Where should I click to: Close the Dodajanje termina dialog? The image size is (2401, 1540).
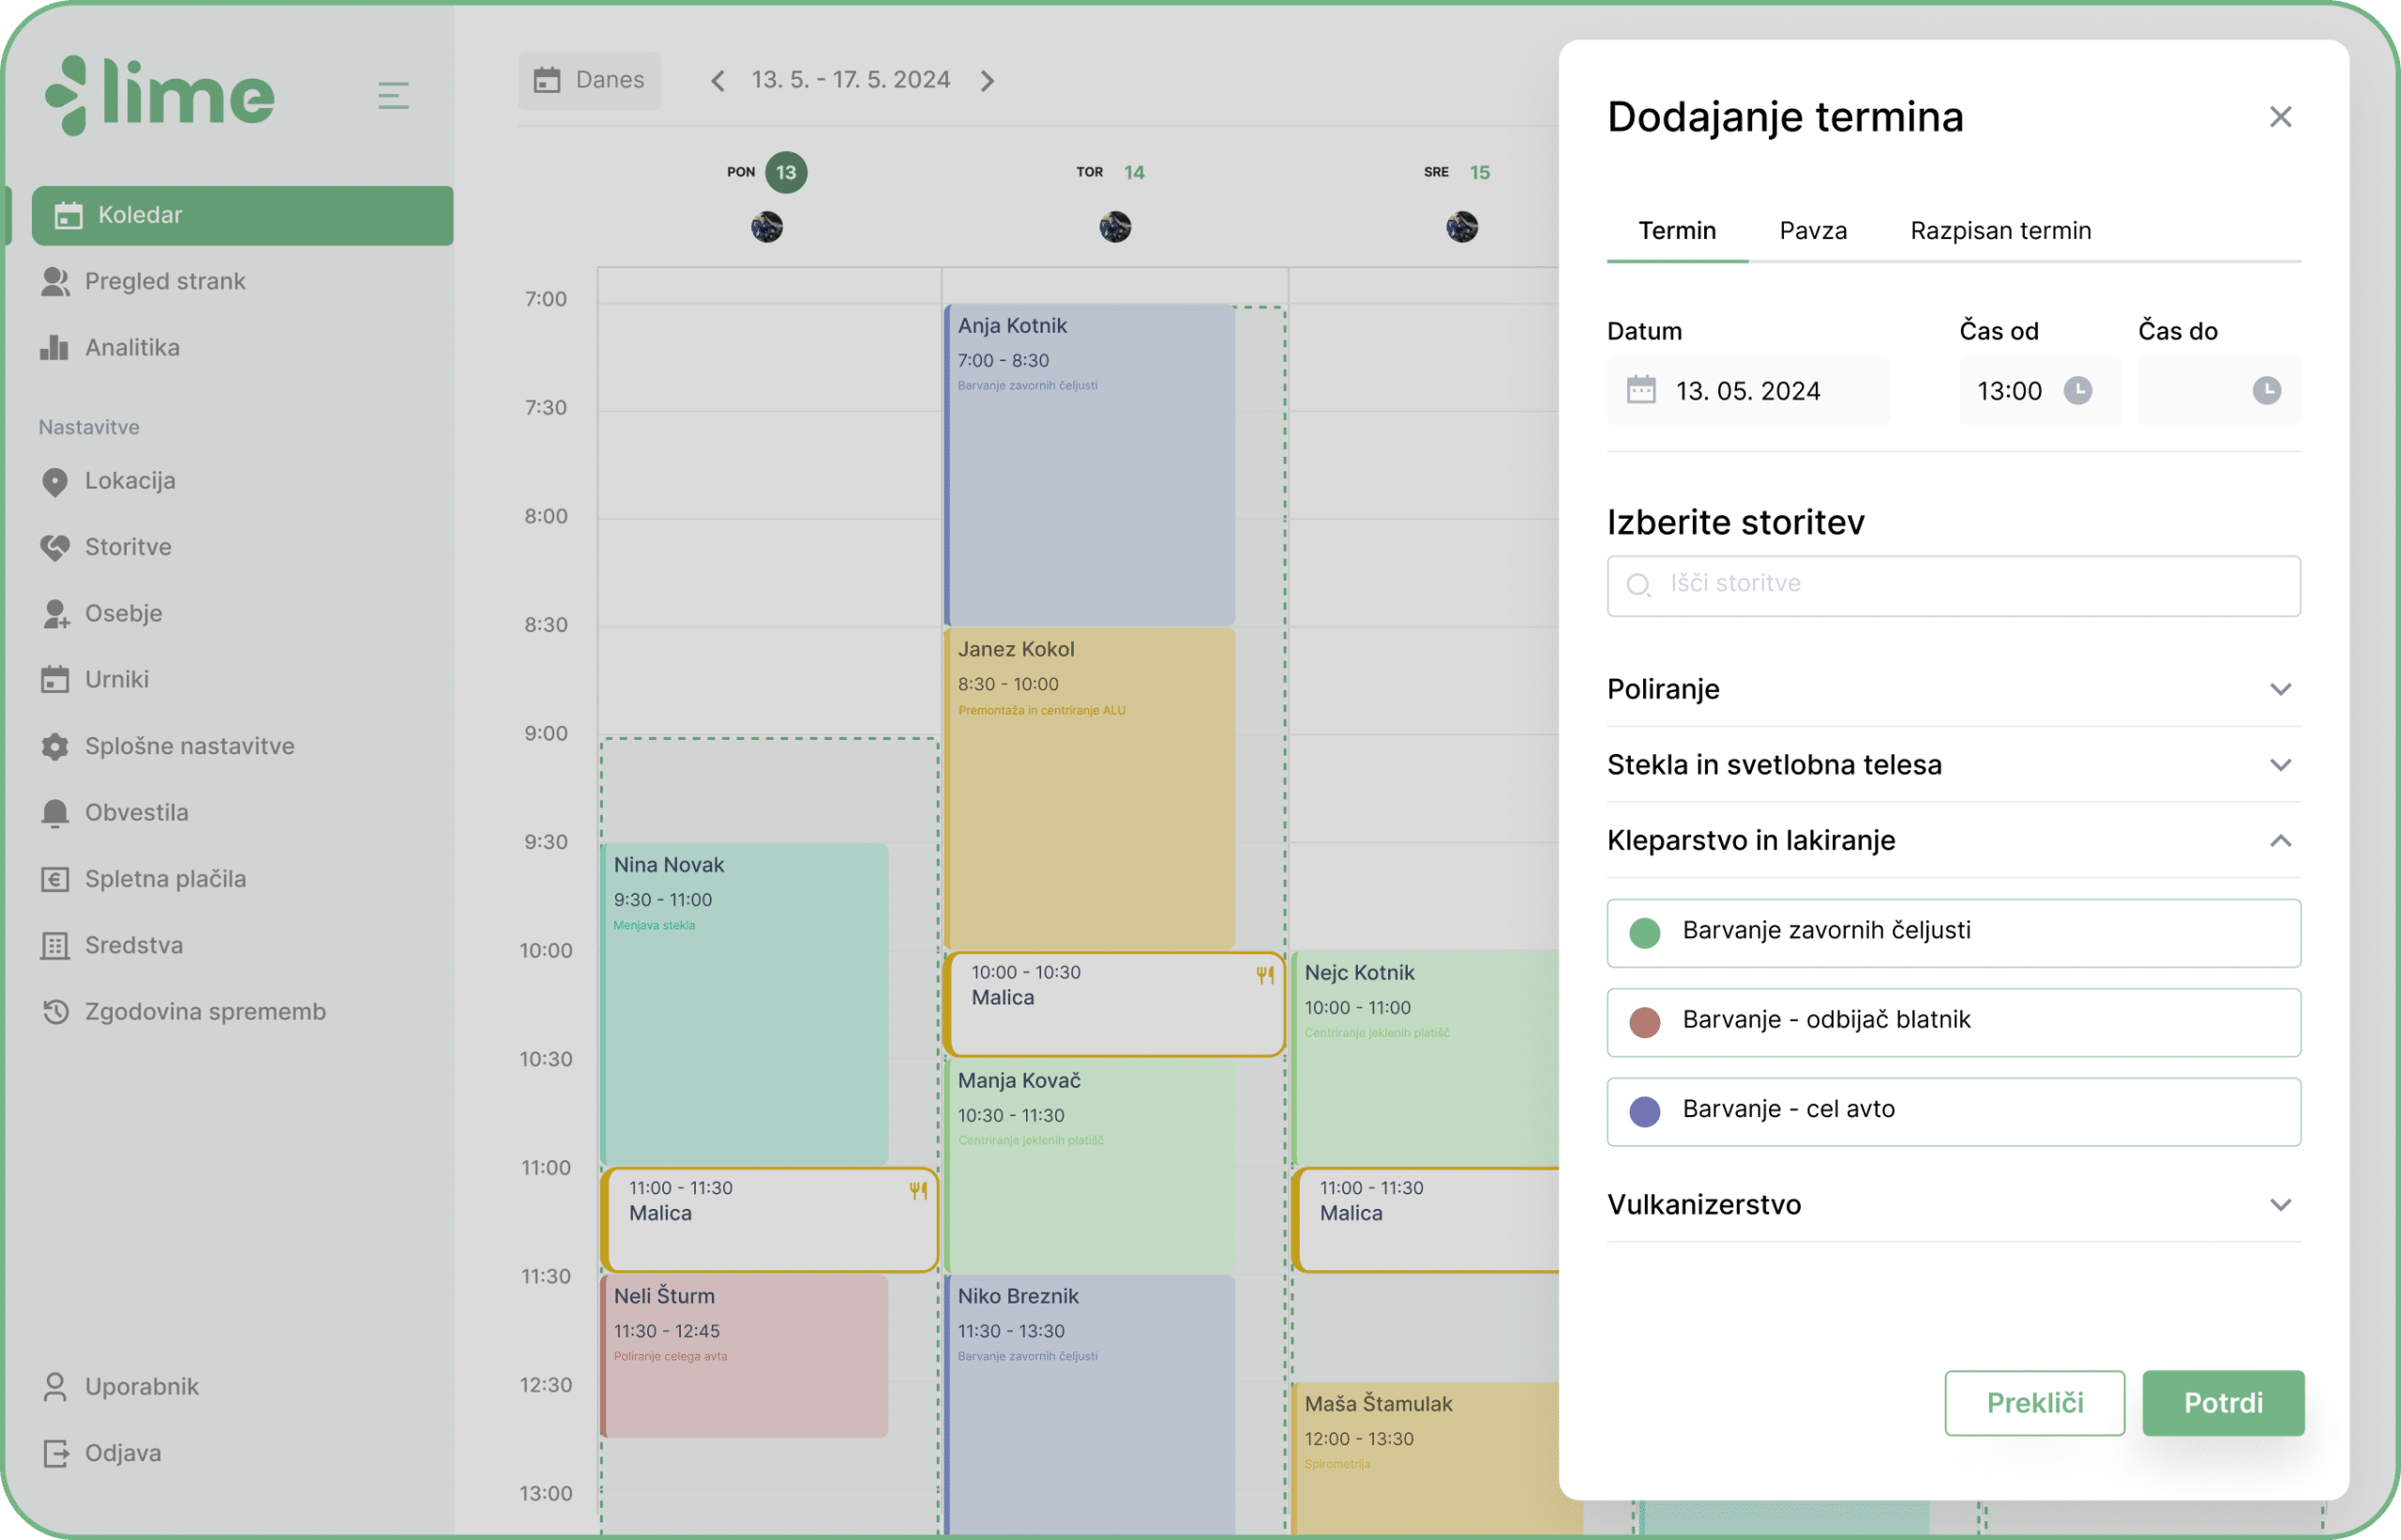(2280, 117)
